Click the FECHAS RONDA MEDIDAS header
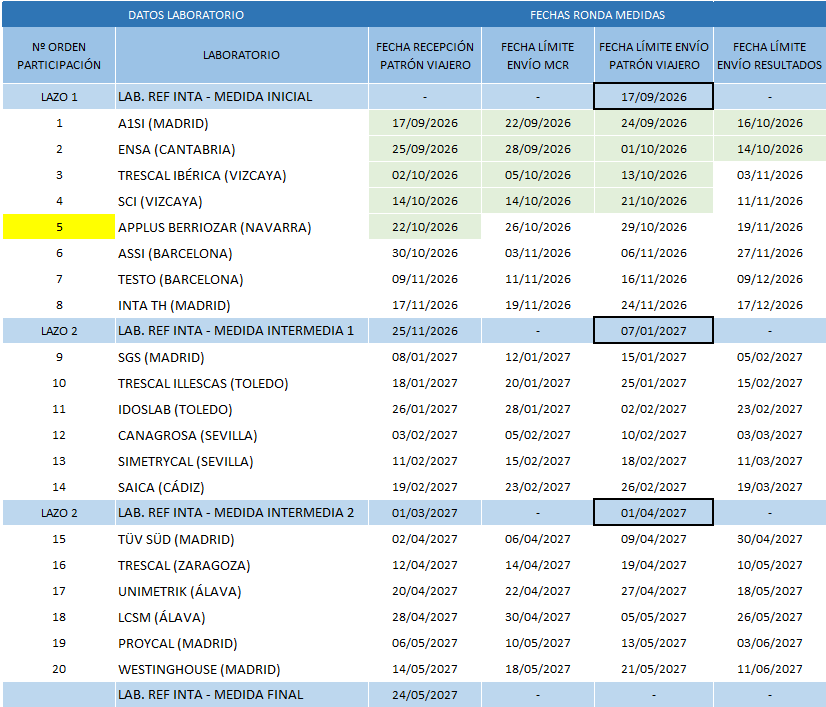The width and height of the screenshot is (826, 707). coord(597,15)
